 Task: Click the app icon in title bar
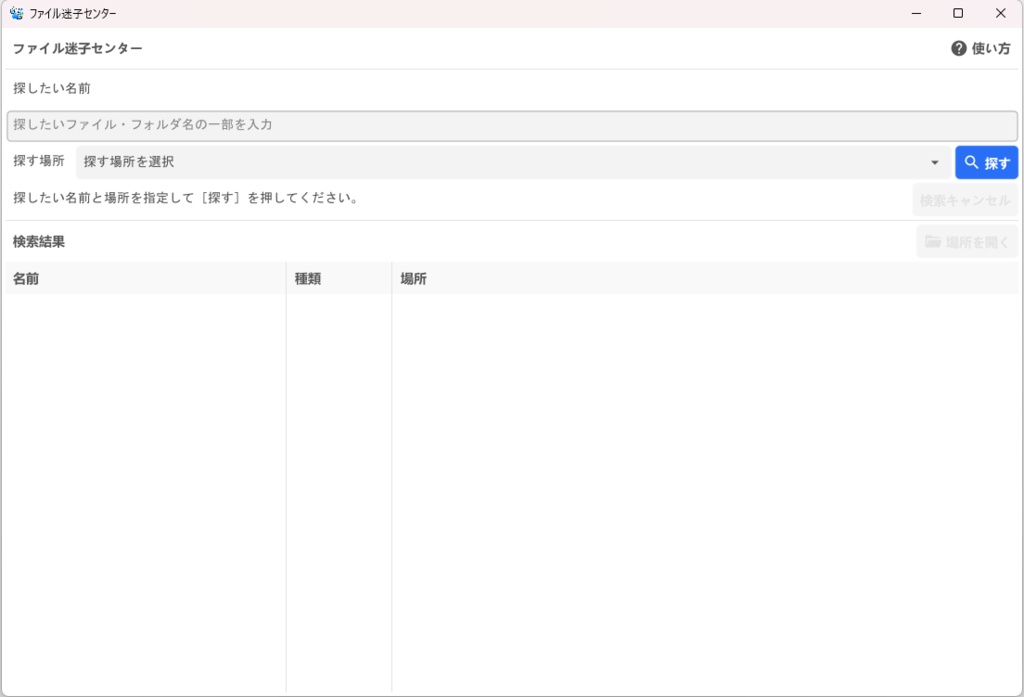(x=16, y=13)
